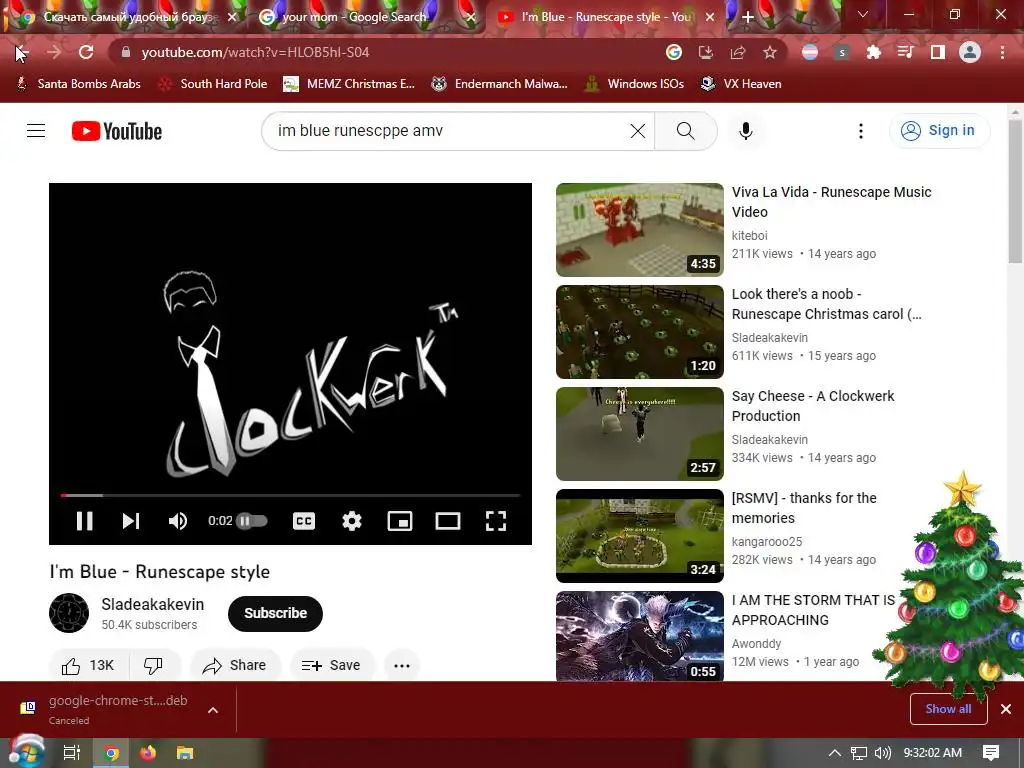This screenshot has height=768, width=1024.
Task: Mute the video volume speaker icon
Action: point(178,521)
